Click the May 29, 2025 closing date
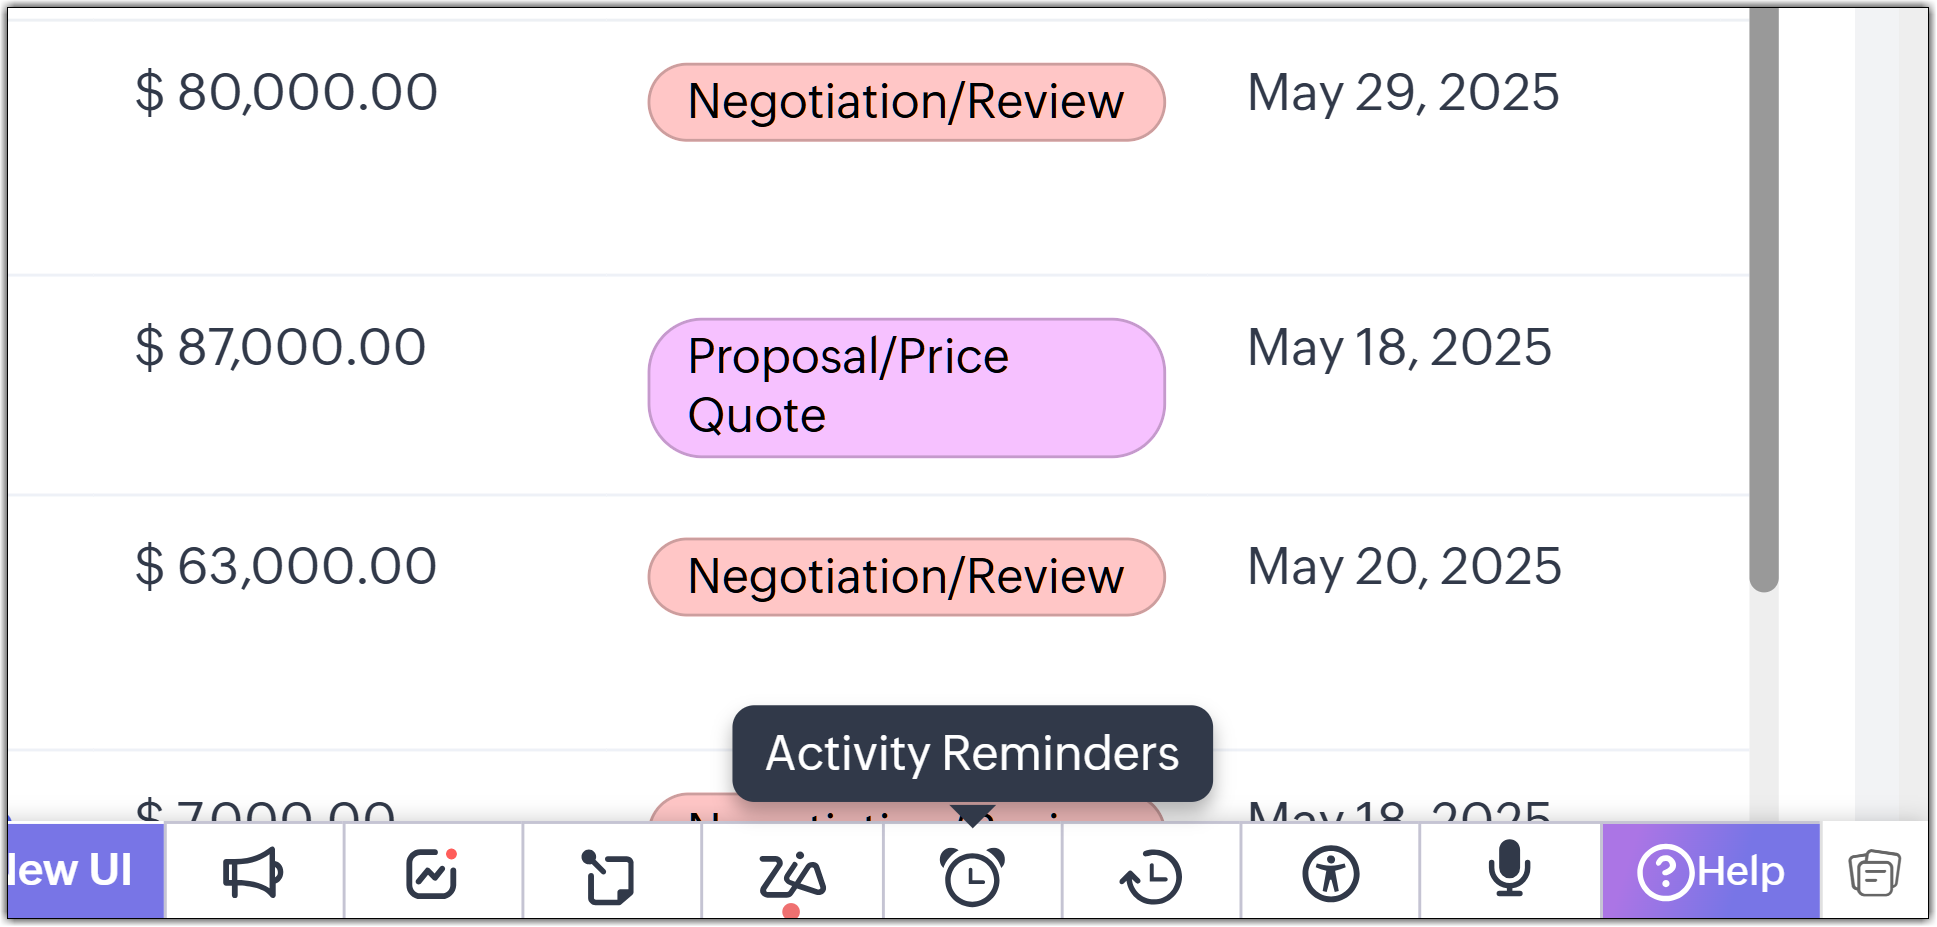The image size is (1937, 927). (x=1403, y=93)
